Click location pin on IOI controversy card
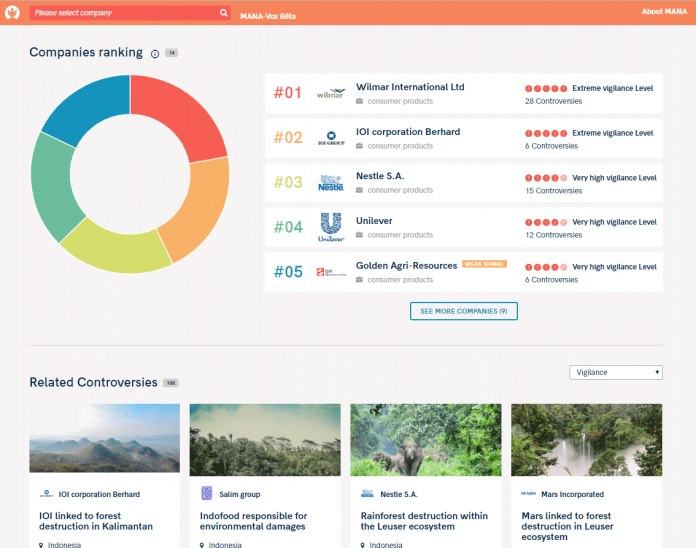 (x=41, y=545)
